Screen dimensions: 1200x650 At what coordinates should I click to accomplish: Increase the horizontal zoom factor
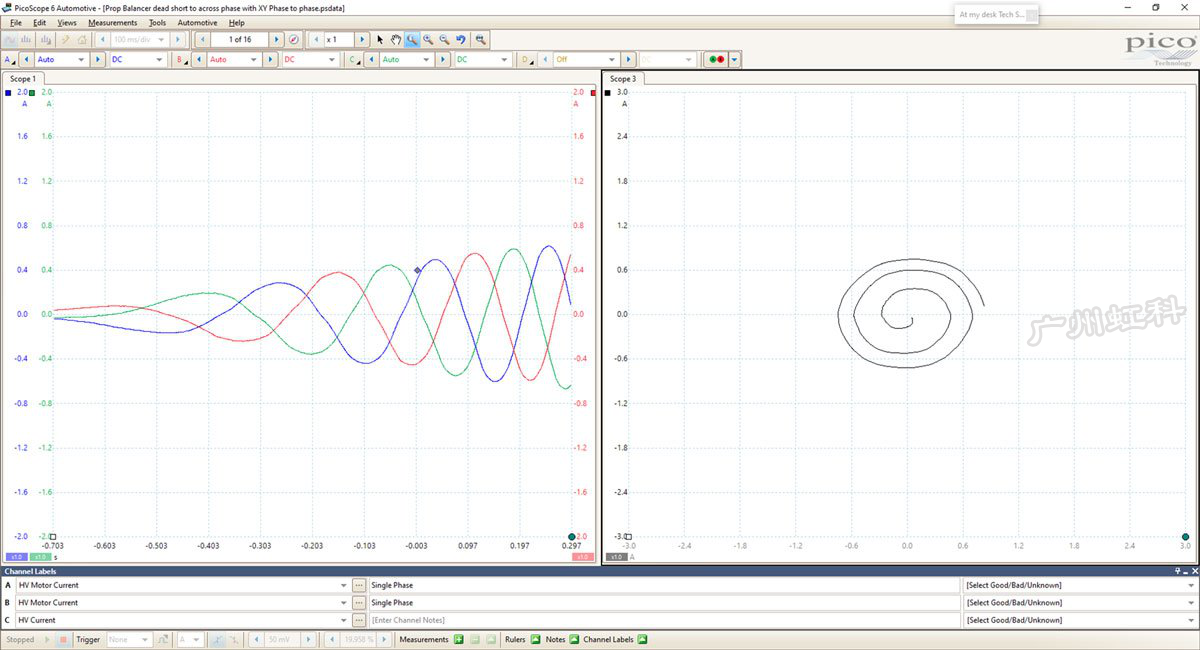pos(363,40)
